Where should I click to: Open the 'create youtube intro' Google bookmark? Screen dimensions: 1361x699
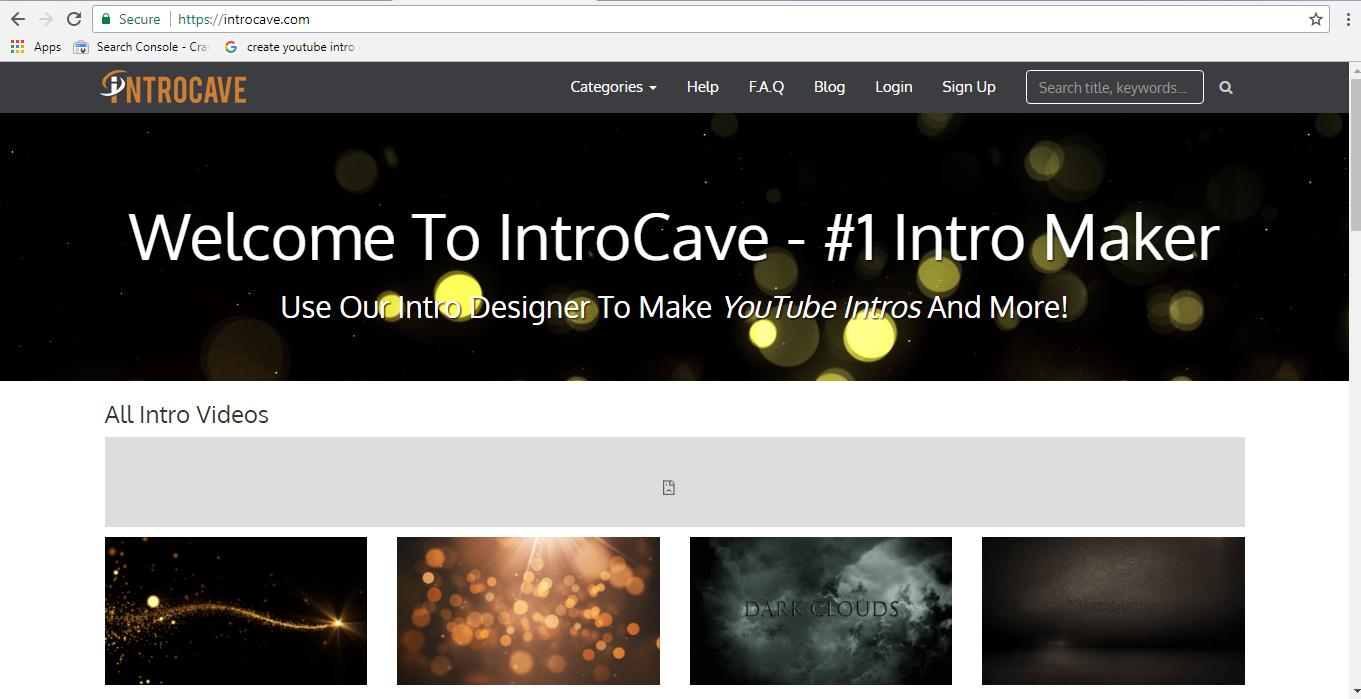click(x=290, y=47)
